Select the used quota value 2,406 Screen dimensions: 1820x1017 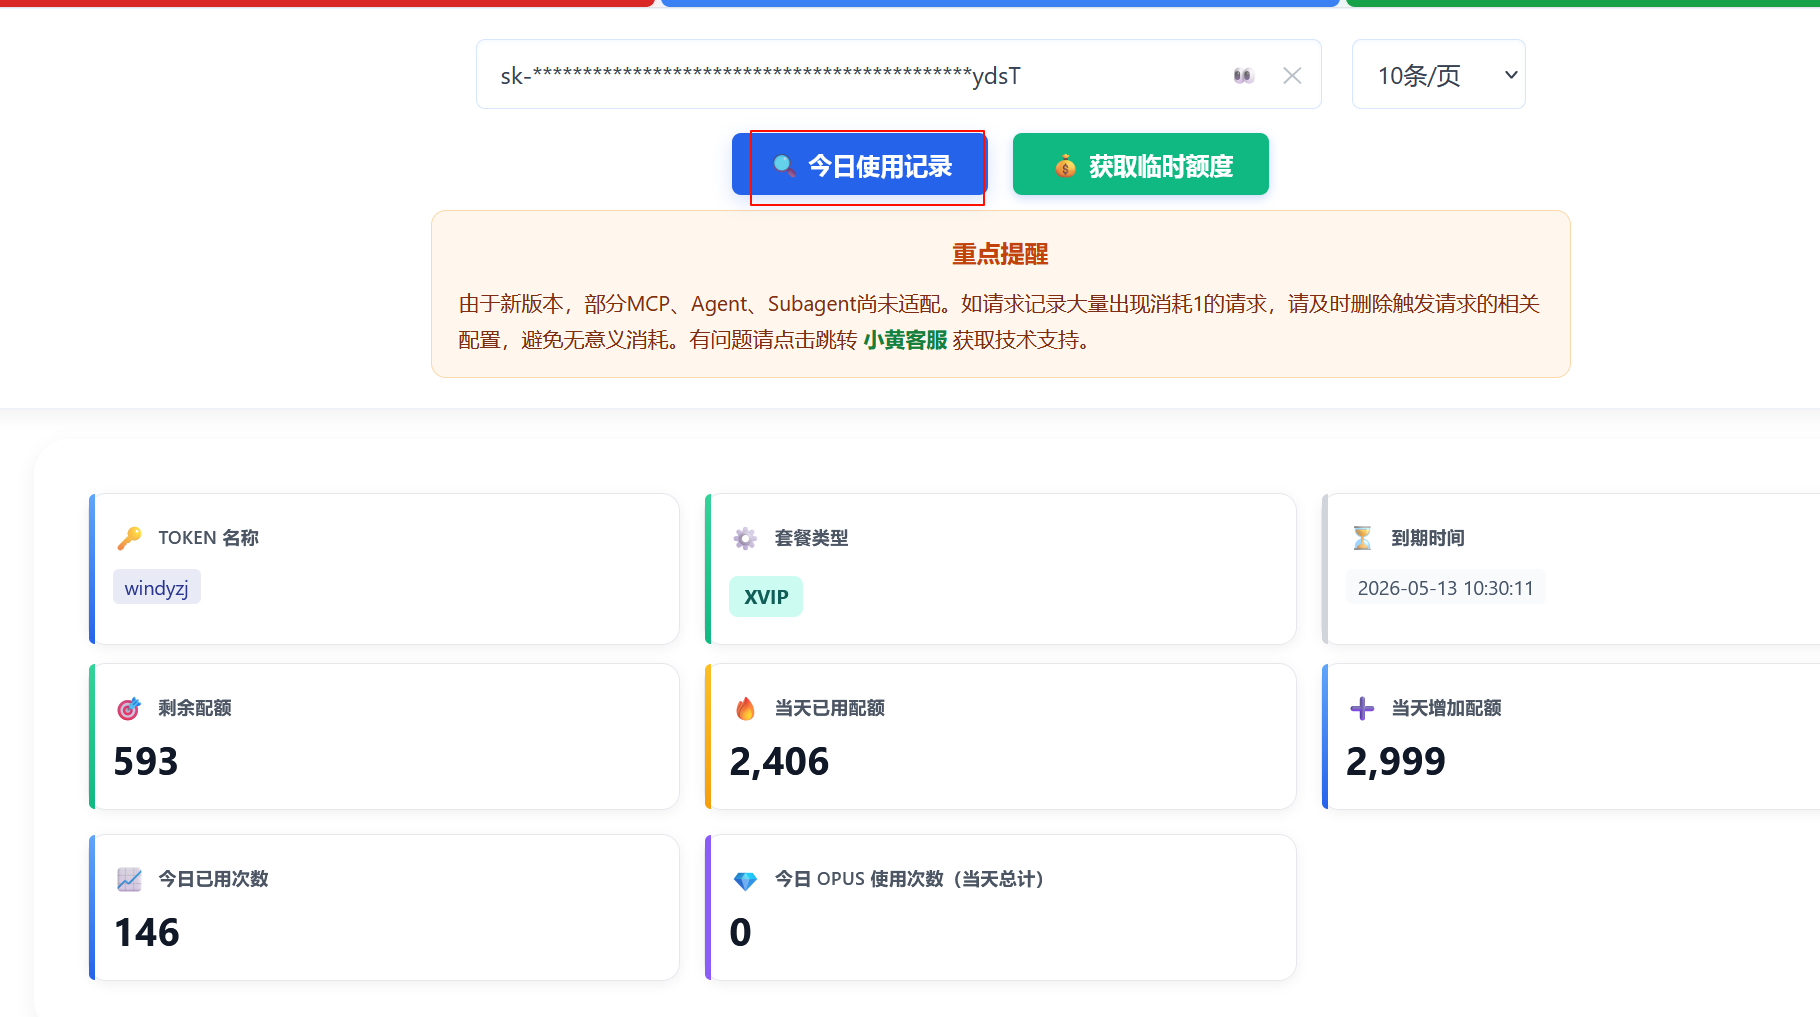[779, 762]
